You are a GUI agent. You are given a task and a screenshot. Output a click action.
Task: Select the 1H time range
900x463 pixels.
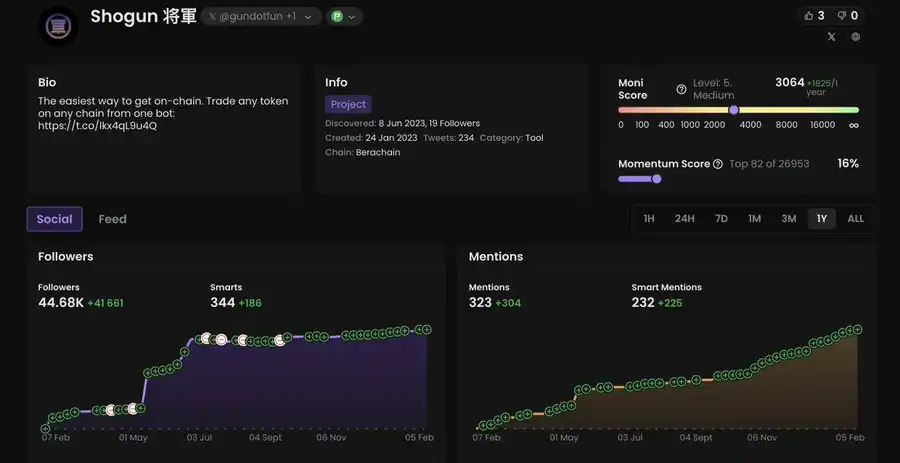click(649, 219)
